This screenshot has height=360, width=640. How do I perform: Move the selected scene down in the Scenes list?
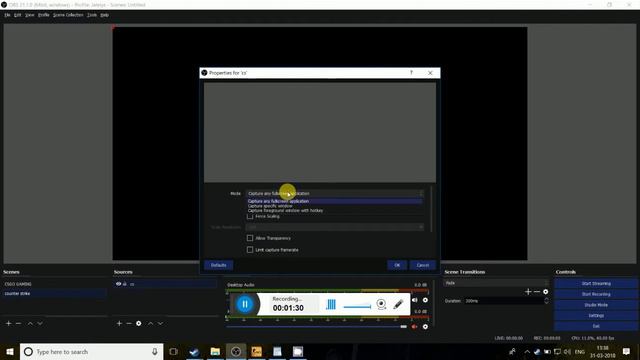point(40,323)
